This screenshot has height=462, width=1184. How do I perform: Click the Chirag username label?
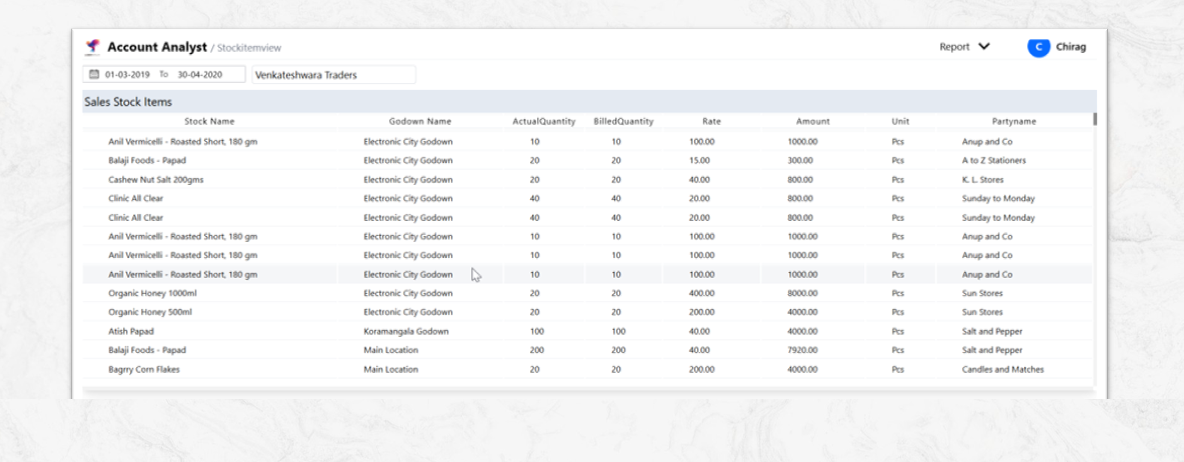coord(1071,47)
